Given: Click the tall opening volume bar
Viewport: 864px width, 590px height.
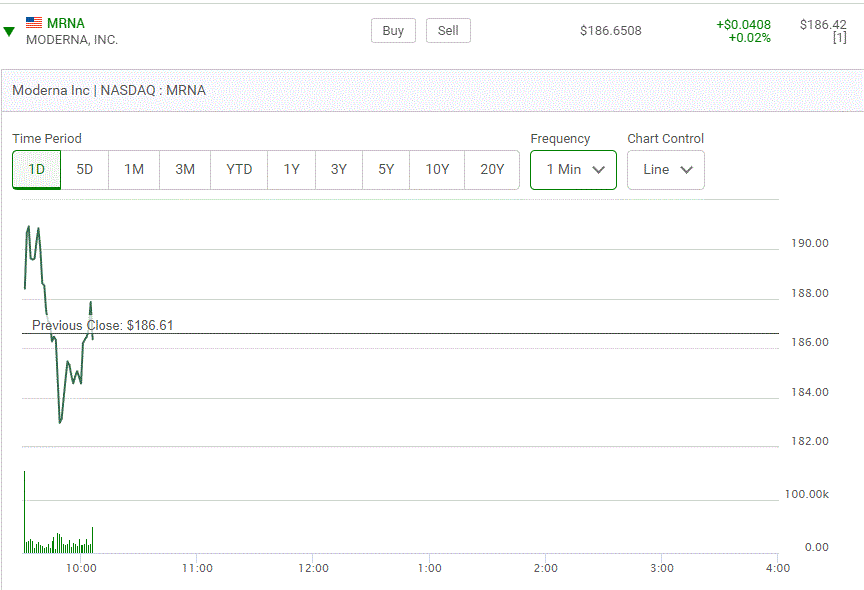Looking at the screenshot, I should coord(24,512).
